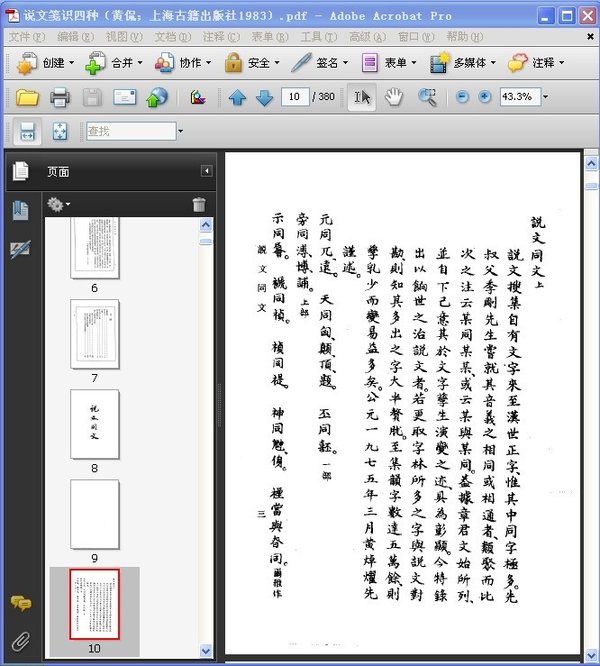Zoom out with the minus button
This screenshot has width=600, height=666.
pyautogui.click(x=462, y=97)
